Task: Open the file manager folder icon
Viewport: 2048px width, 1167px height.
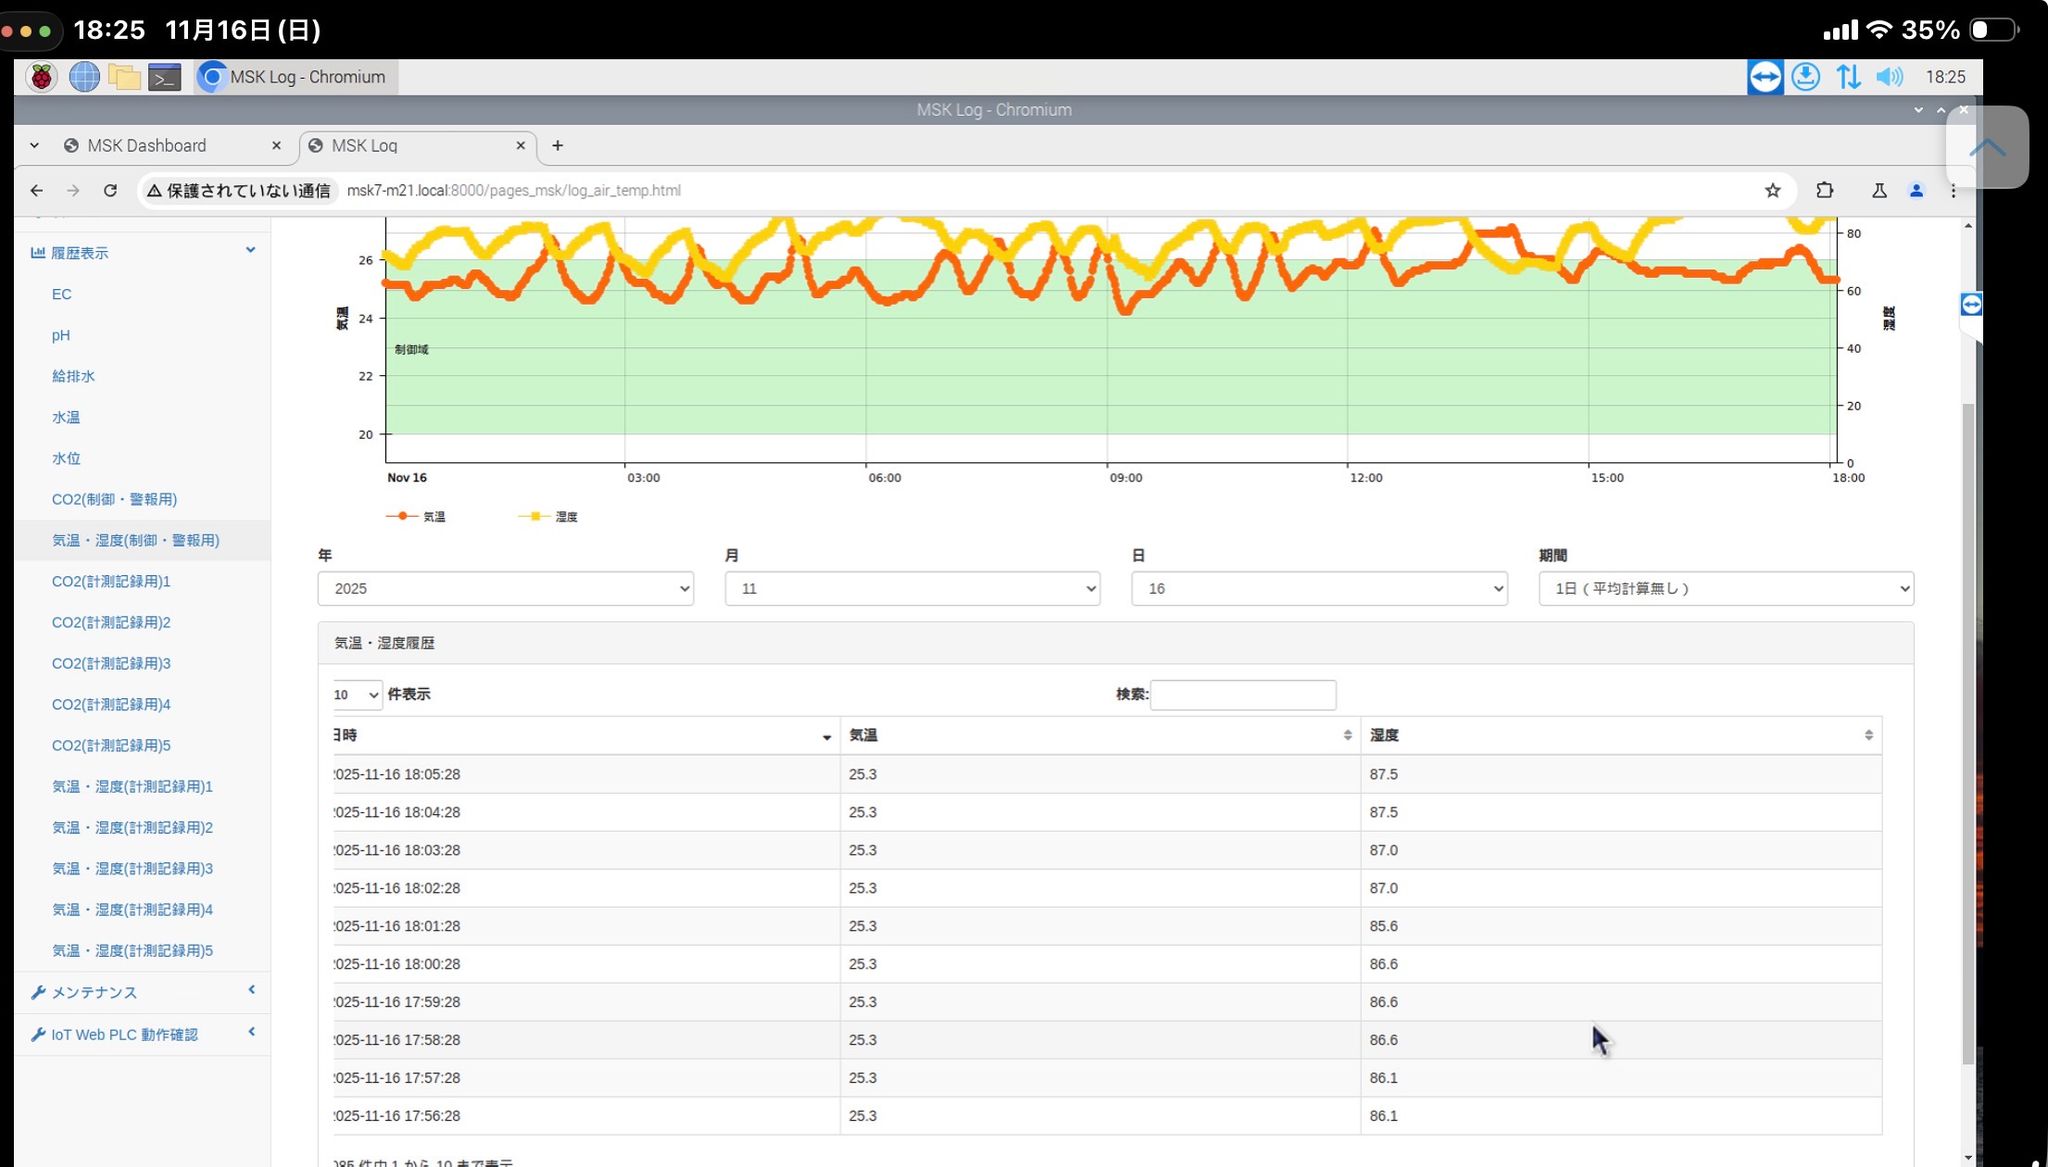Action: point(124,77)
